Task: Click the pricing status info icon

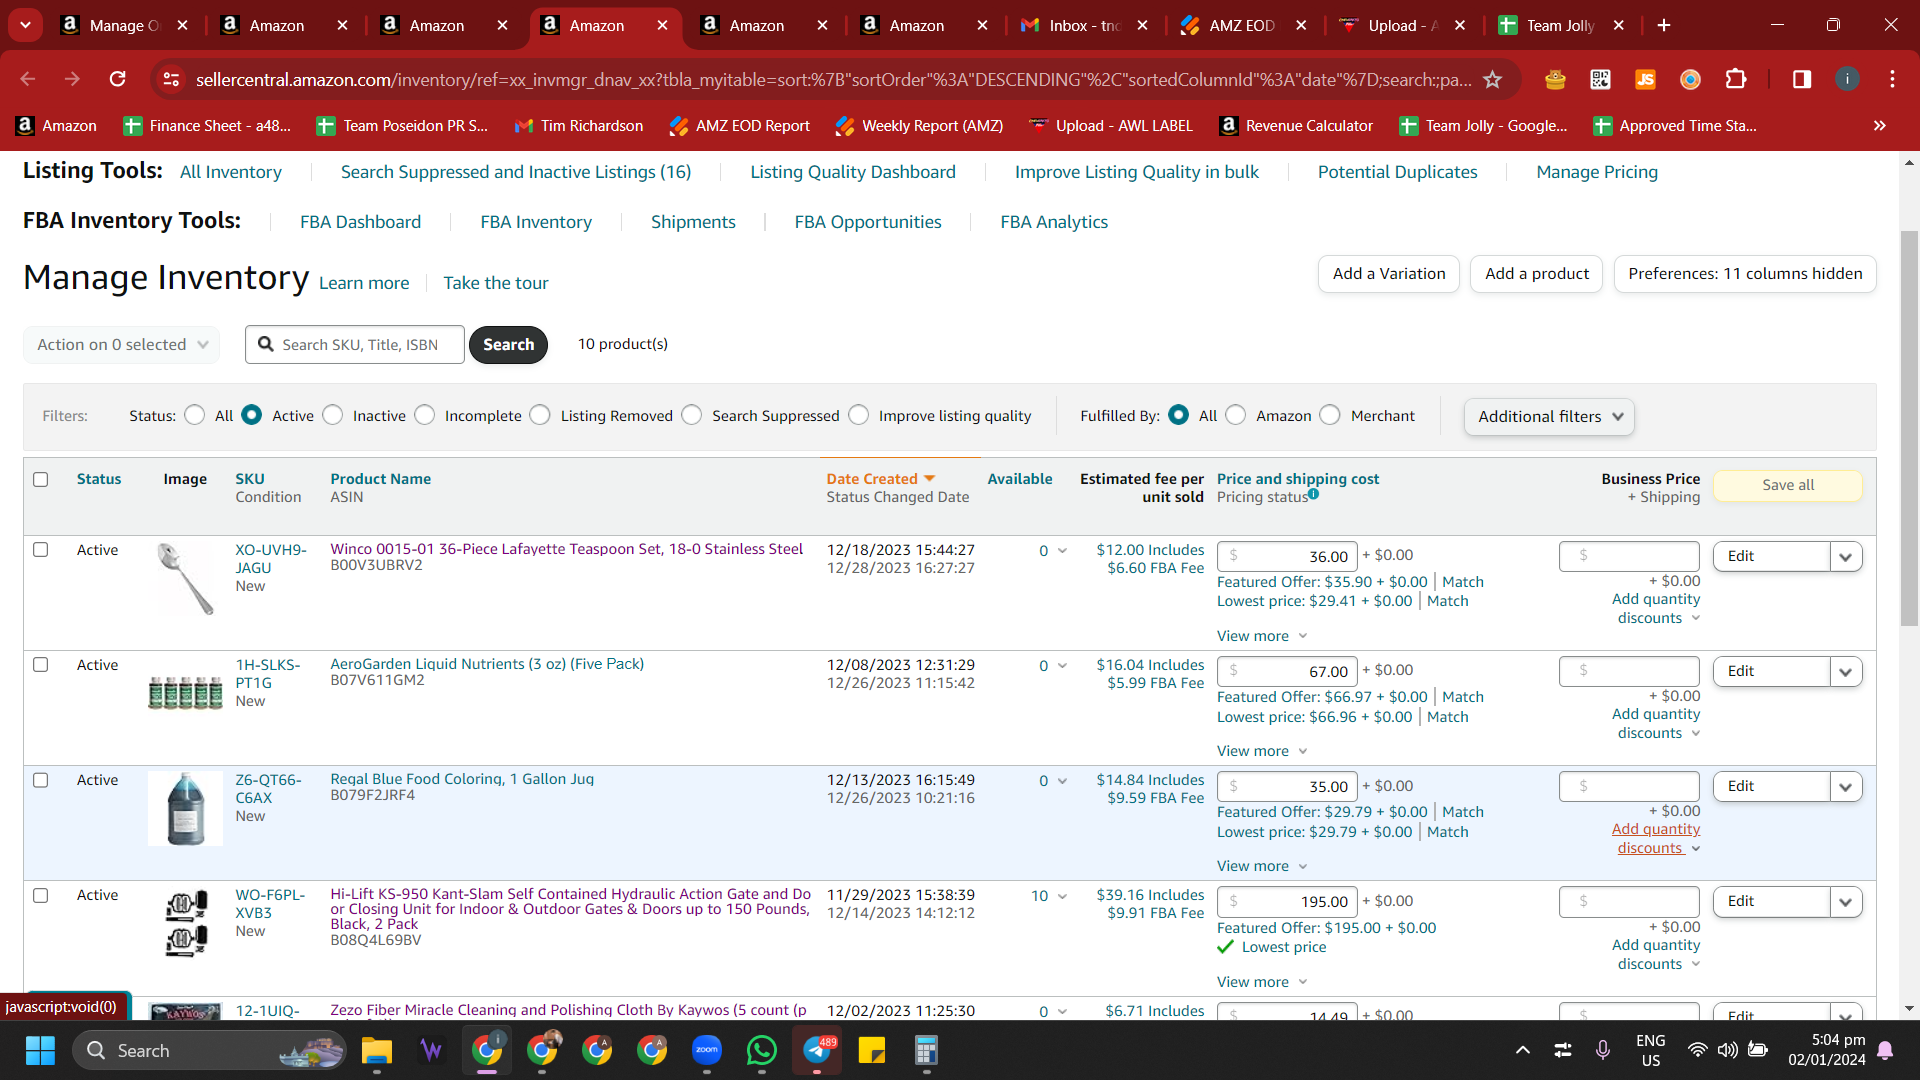Action: click(x=1313, y=494)
